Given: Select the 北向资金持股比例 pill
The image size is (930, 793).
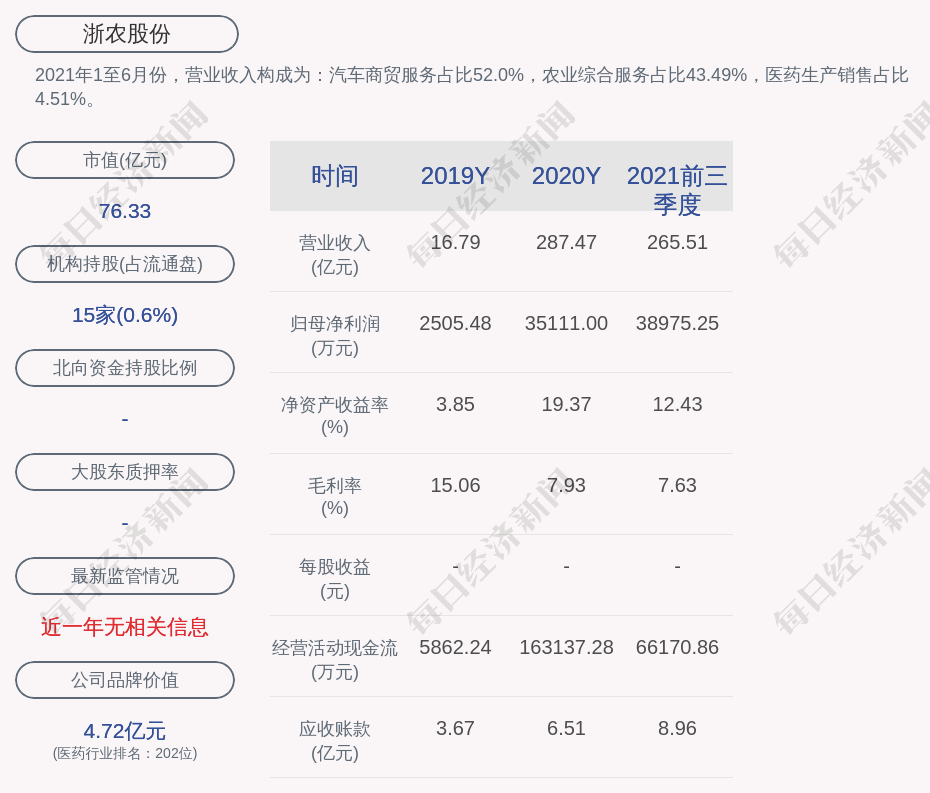Looking at the screenshot, I should tap(125, 368).
